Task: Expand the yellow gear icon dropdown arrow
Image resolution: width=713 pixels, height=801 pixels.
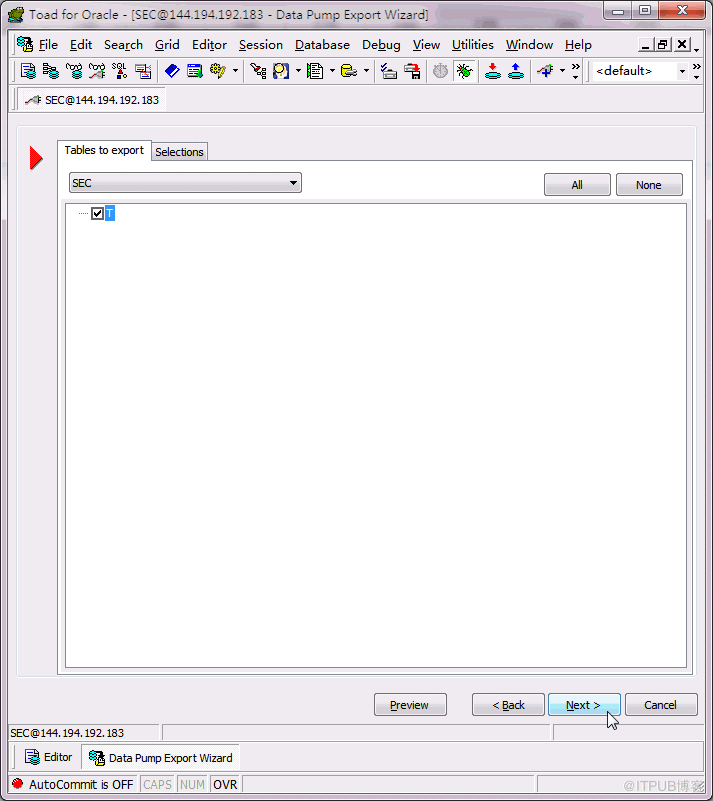Action: (235, 71)
